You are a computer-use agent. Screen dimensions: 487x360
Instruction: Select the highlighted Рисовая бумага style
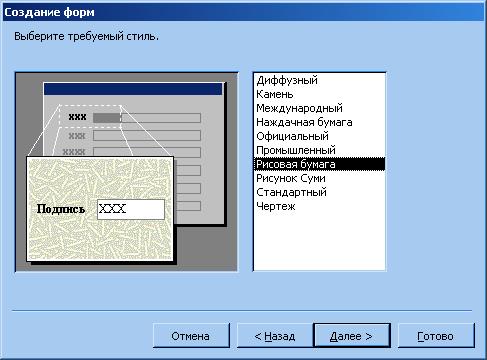tap(319, 164)
